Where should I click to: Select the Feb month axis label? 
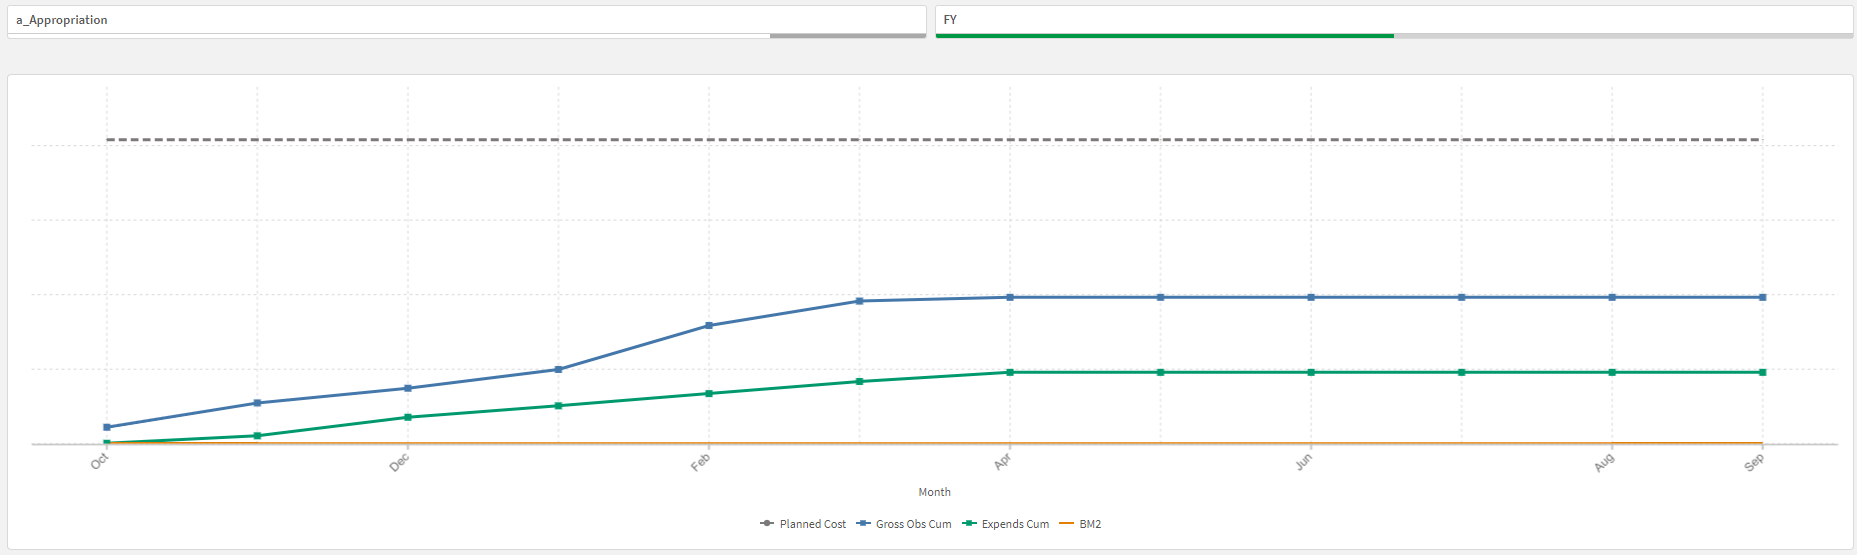(x=700, y=462)
